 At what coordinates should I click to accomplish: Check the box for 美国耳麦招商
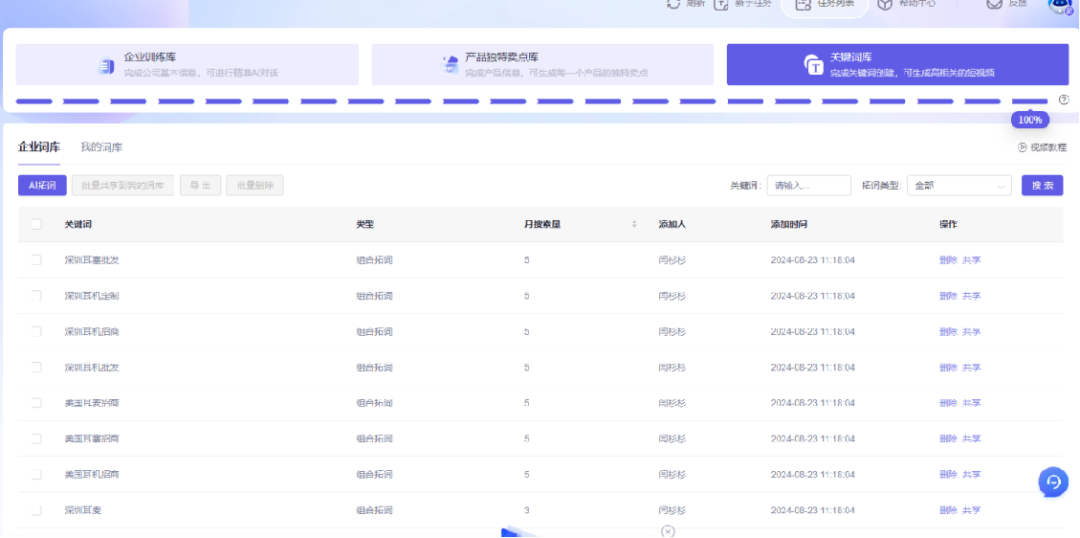tap(36, 403)
